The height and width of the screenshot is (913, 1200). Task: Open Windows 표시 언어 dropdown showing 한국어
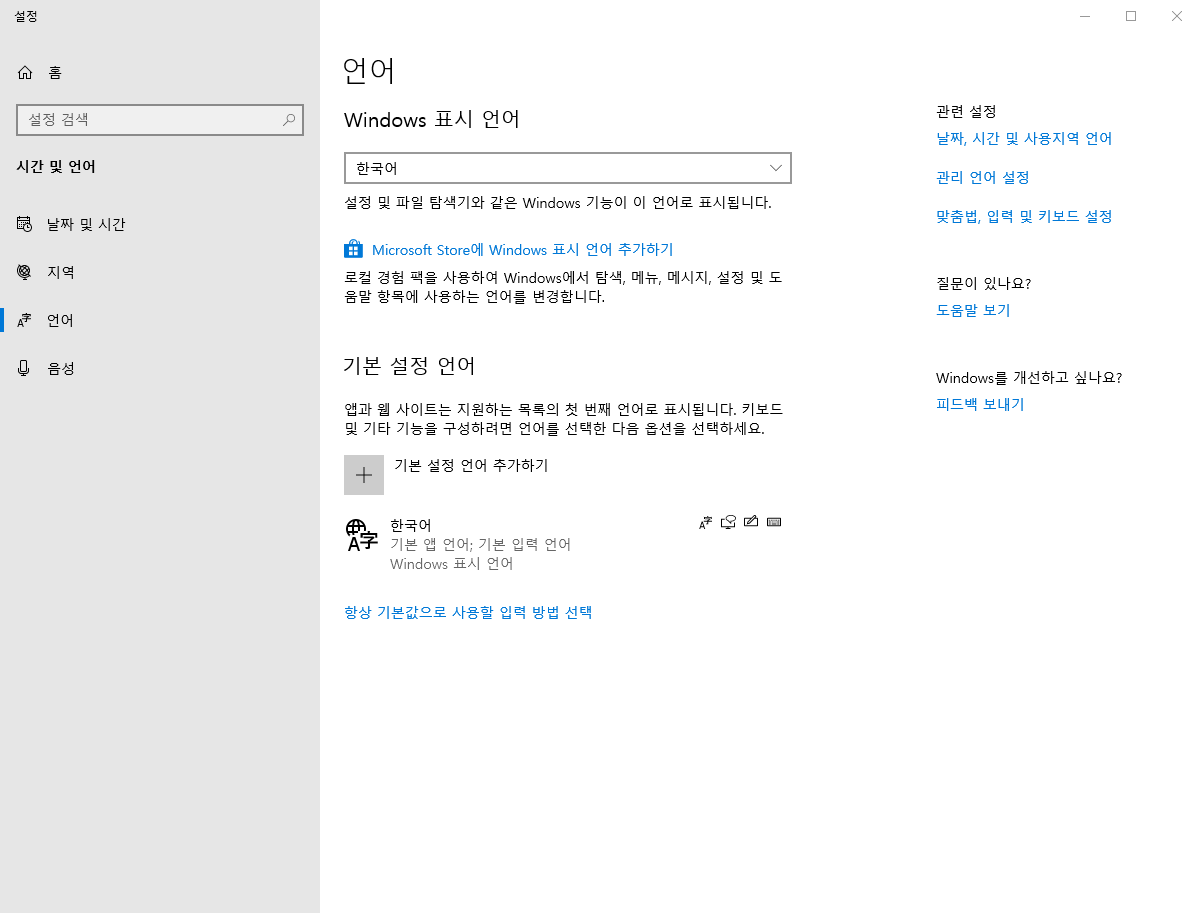tap(567, 168)
